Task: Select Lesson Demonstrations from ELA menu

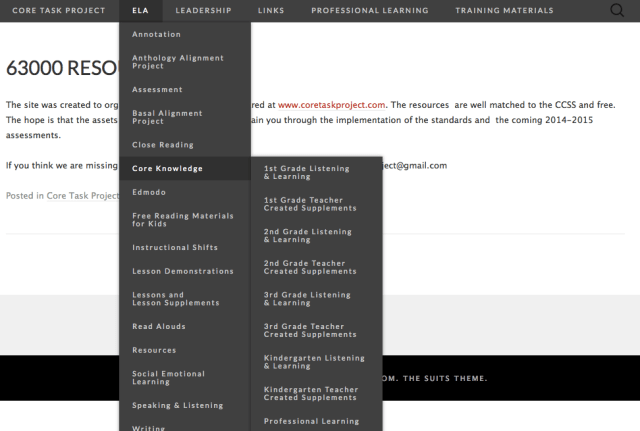Action: coord(183,271)
